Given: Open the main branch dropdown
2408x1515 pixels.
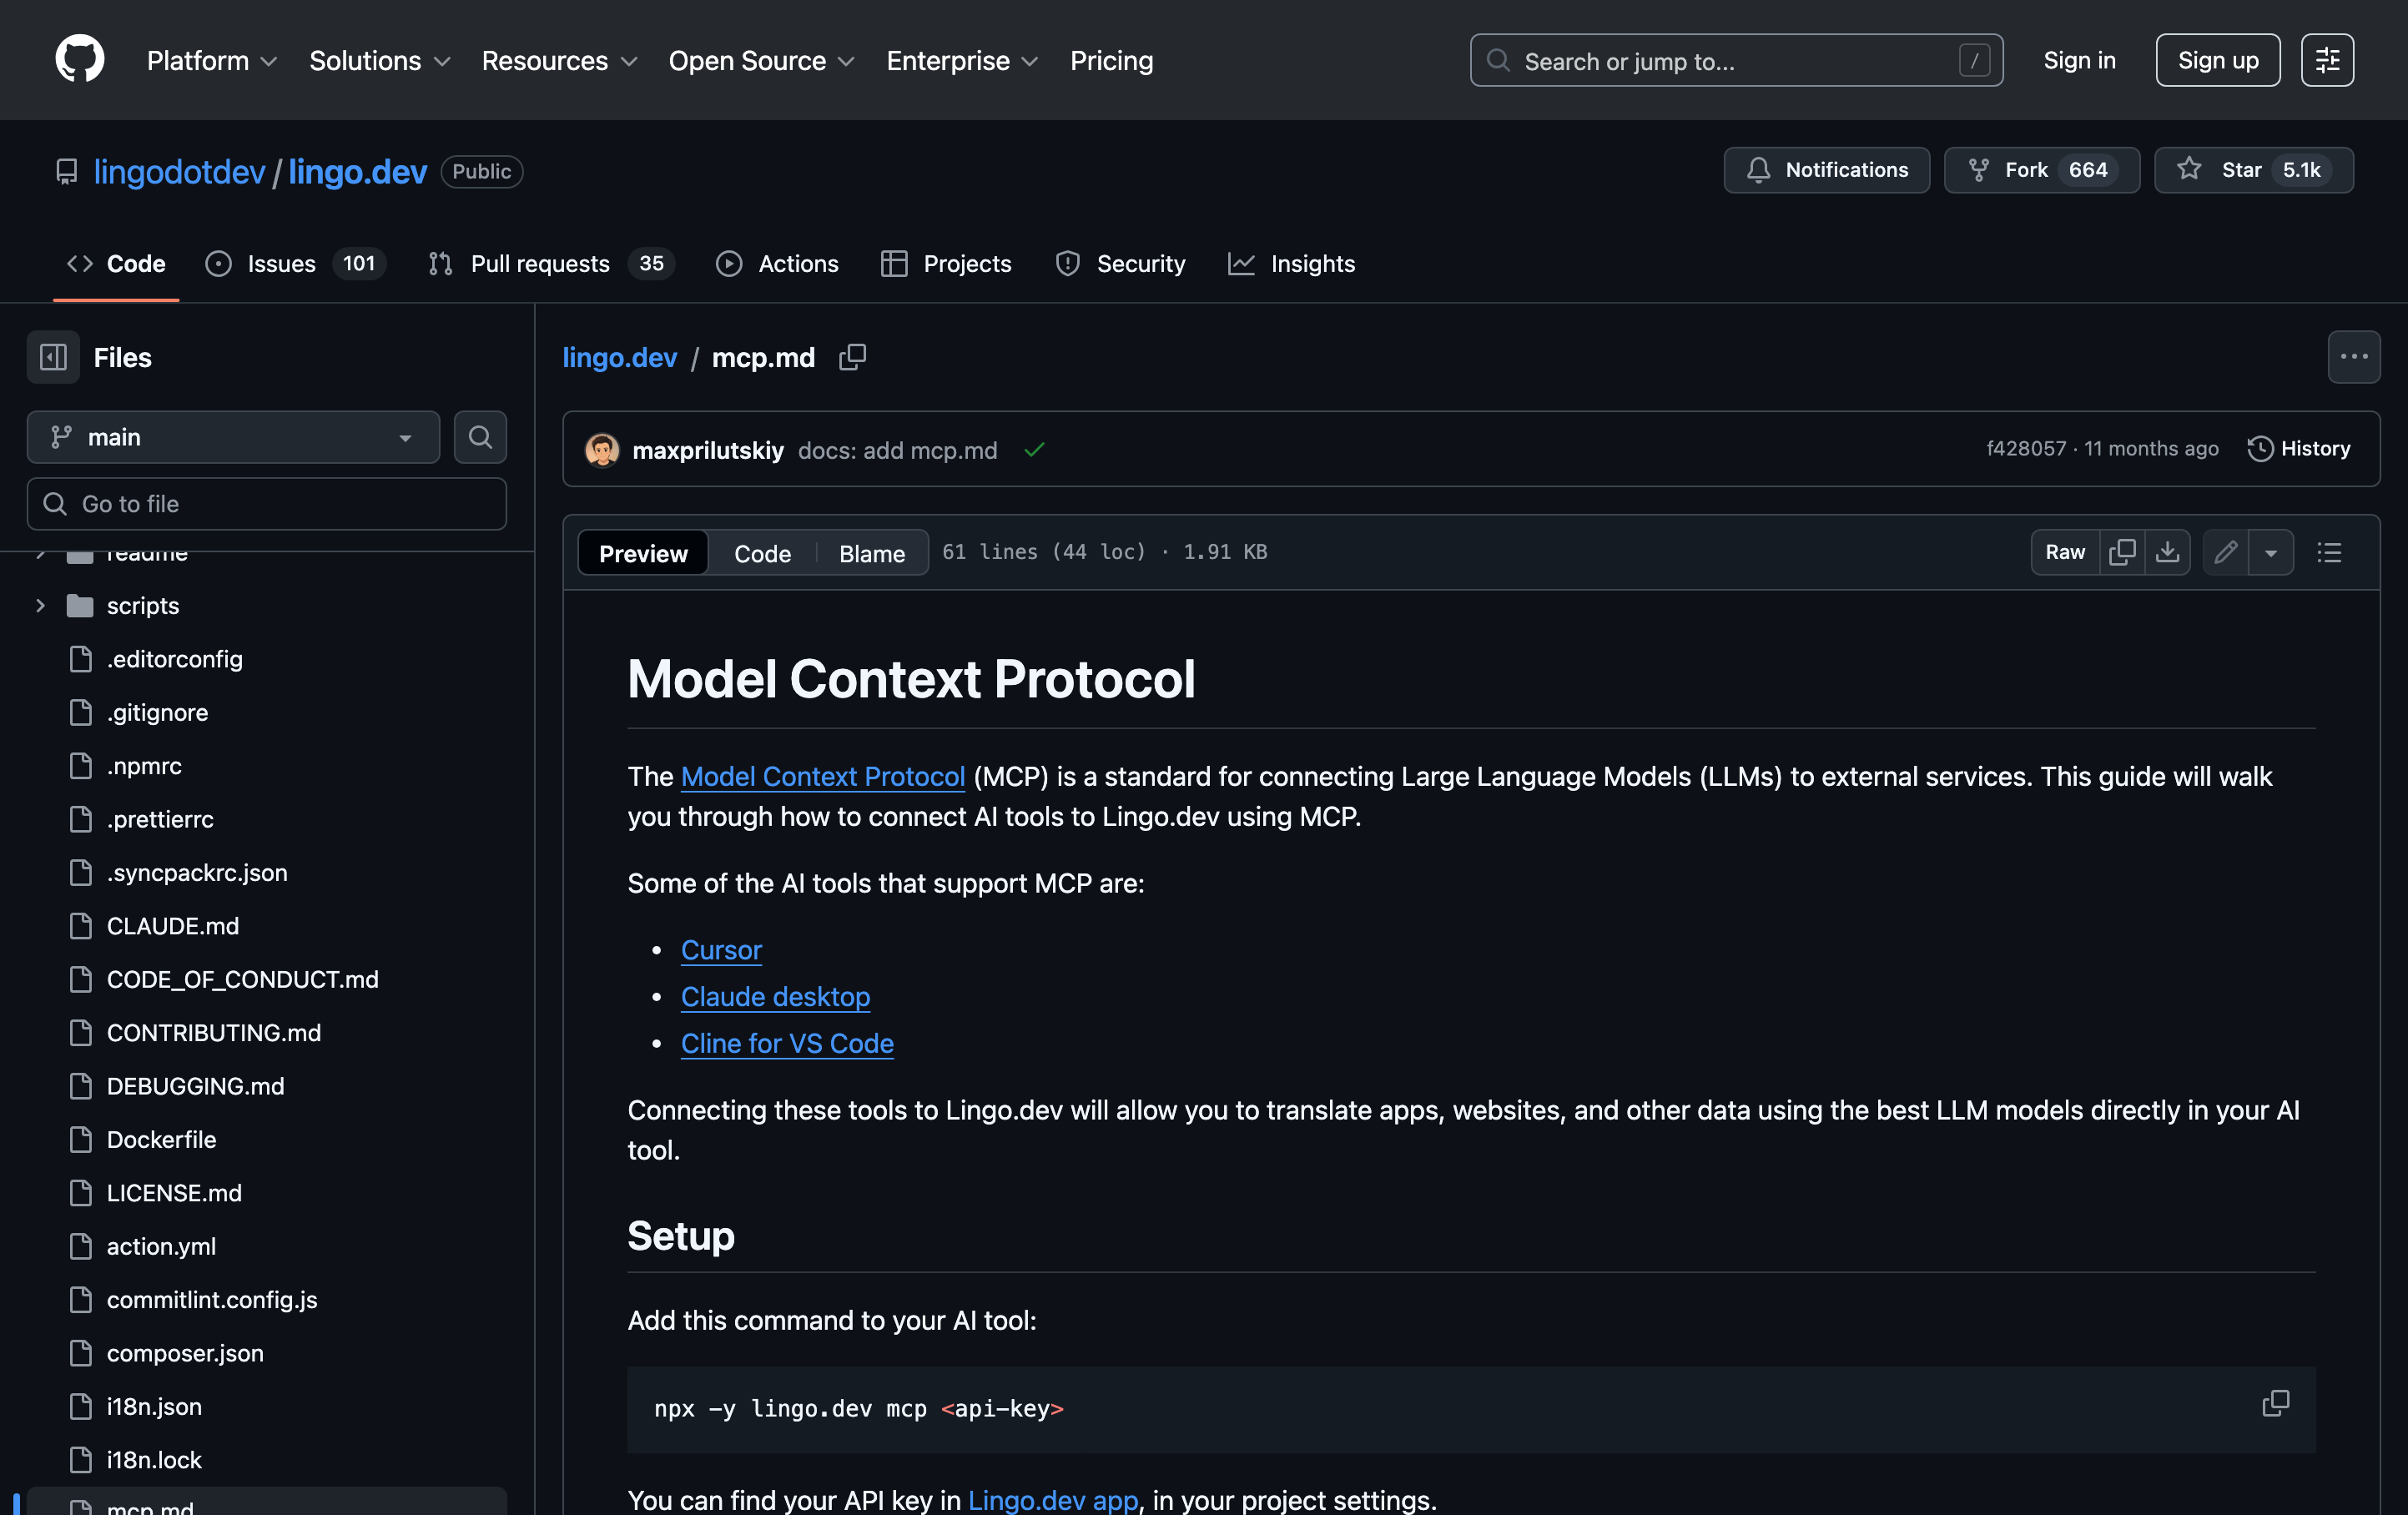Looking at the screenshot, I should [x=233, y=437].
